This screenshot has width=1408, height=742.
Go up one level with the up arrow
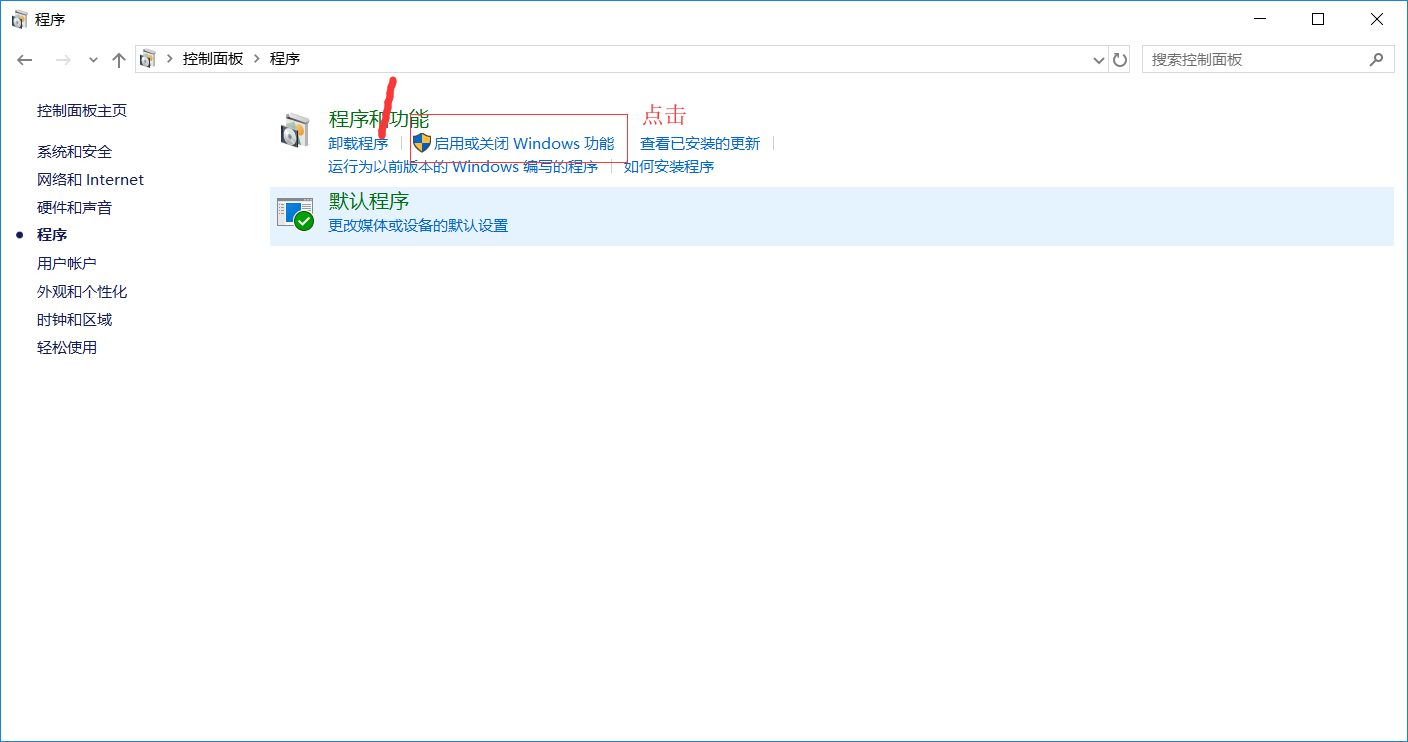pyautogui.click(x=119, y=60)
